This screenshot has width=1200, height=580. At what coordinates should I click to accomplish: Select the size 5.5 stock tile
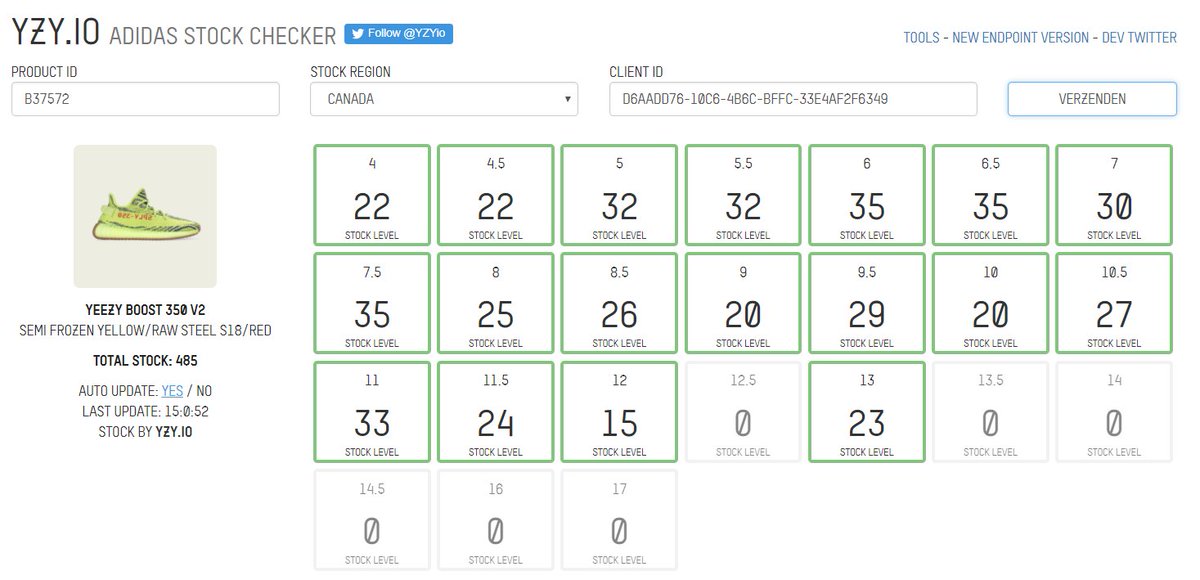pyautogui.click(x=743, y=195)
